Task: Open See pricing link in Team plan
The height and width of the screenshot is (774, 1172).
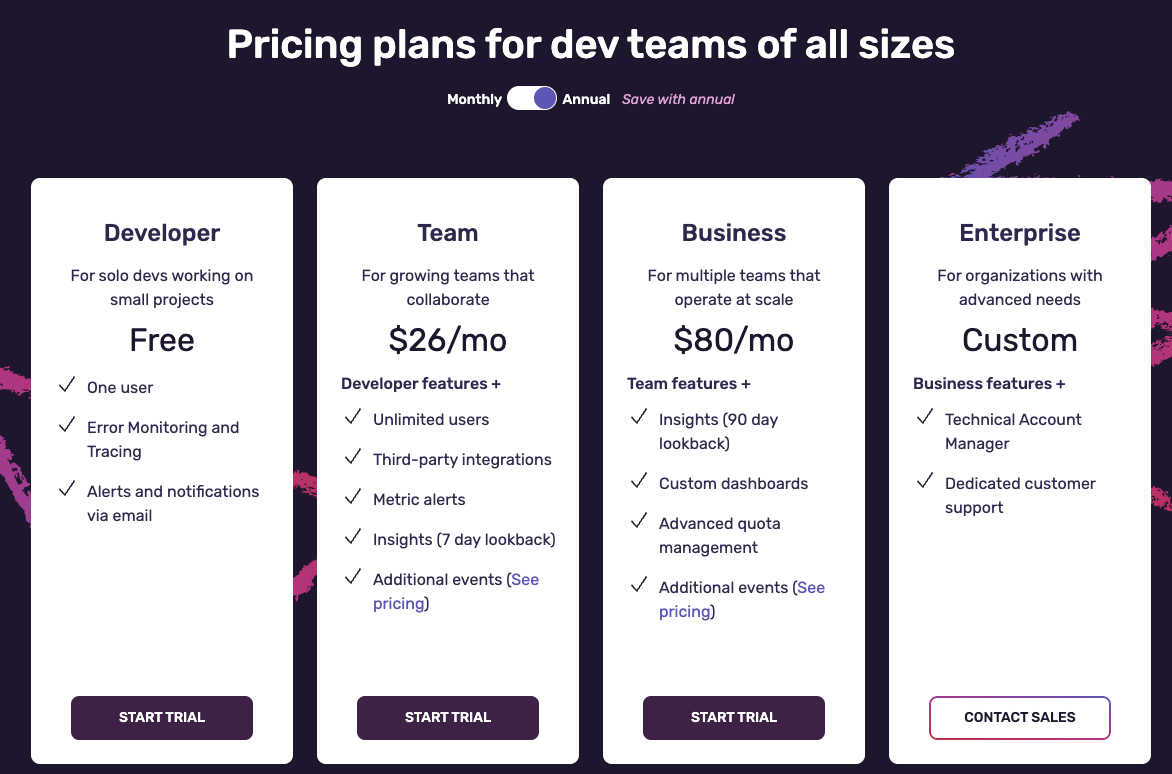Action: [x=456, y=591]
